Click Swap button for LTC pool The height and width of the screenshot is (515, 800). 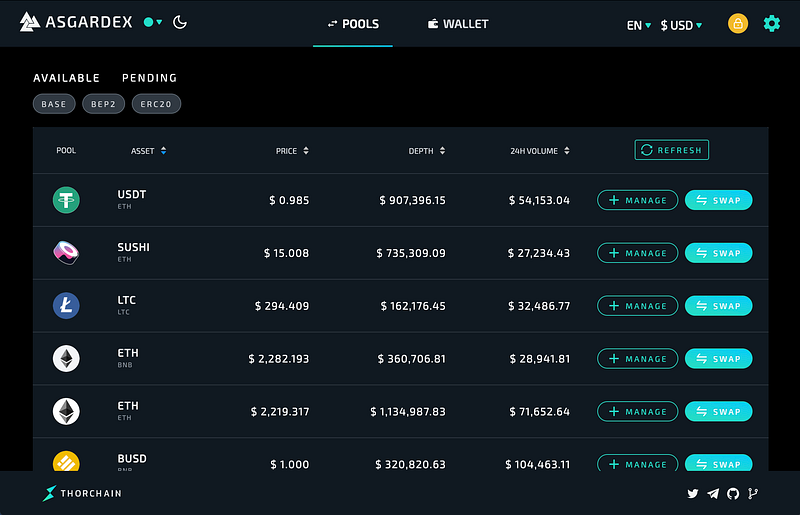tap(718, 306)
